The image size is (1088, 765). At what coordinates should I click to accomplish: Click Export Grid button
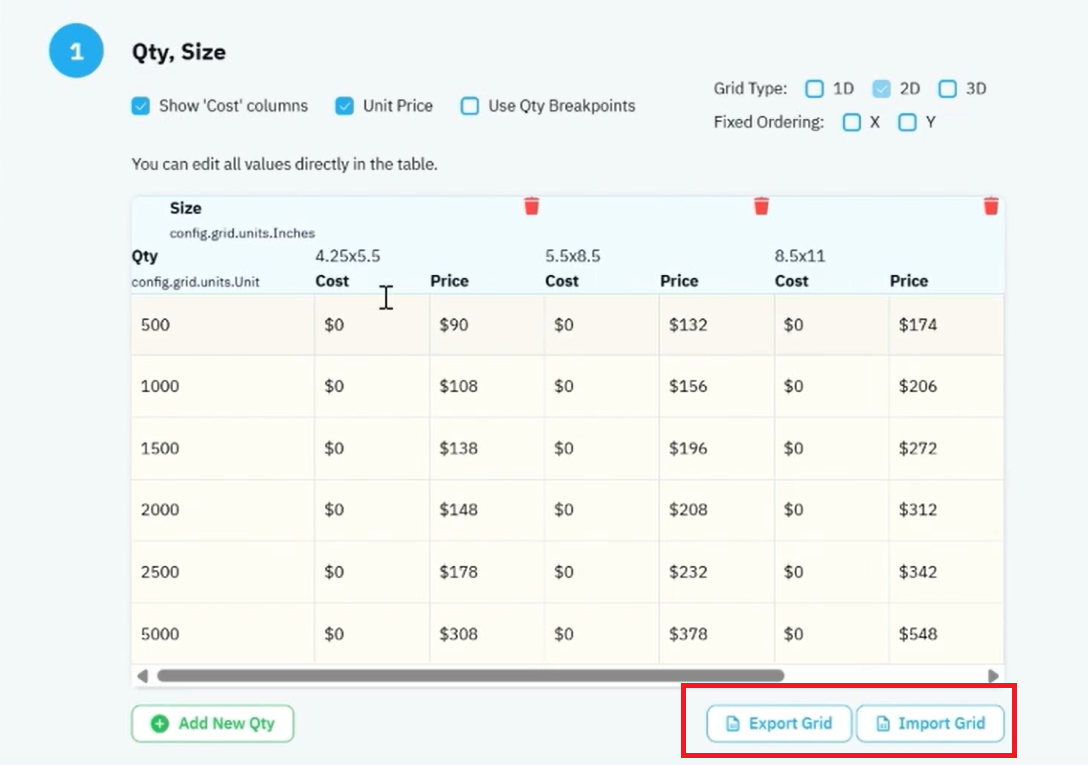click(x=779, y=723)
